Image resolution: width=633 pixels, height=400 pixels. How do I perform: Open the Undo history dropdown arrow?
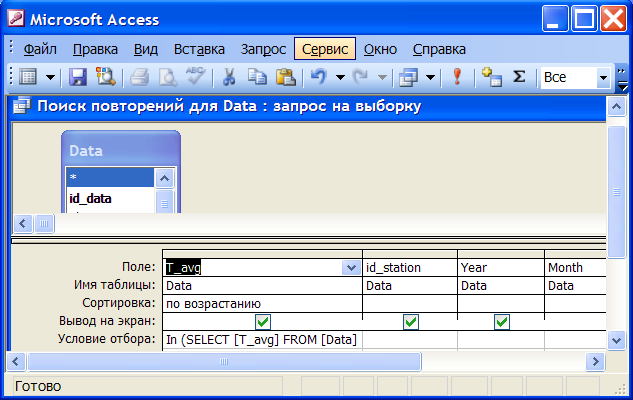tap(340, 77)
